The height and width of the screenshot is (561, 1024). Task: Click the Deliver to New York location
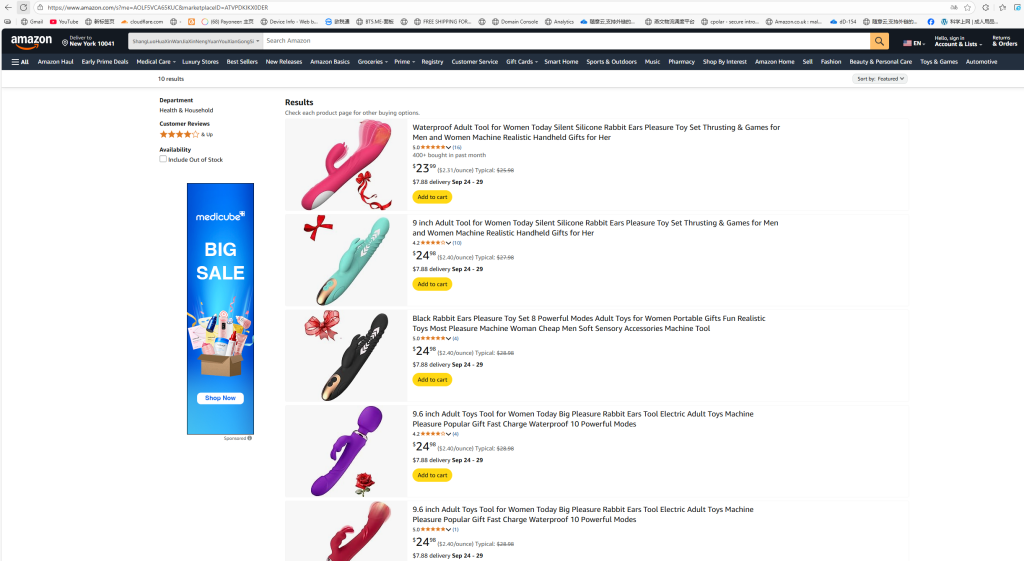(x=88, y=41)
